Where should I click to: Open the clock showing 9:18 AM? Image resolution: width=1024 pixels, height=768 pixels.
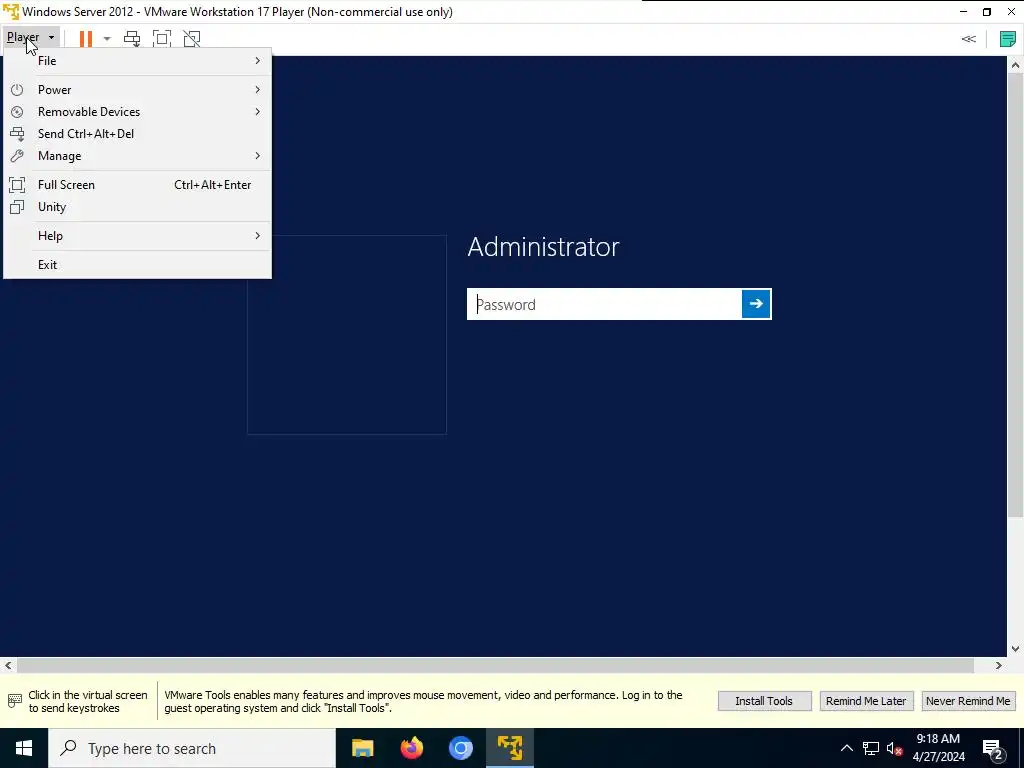pos(938,748)
